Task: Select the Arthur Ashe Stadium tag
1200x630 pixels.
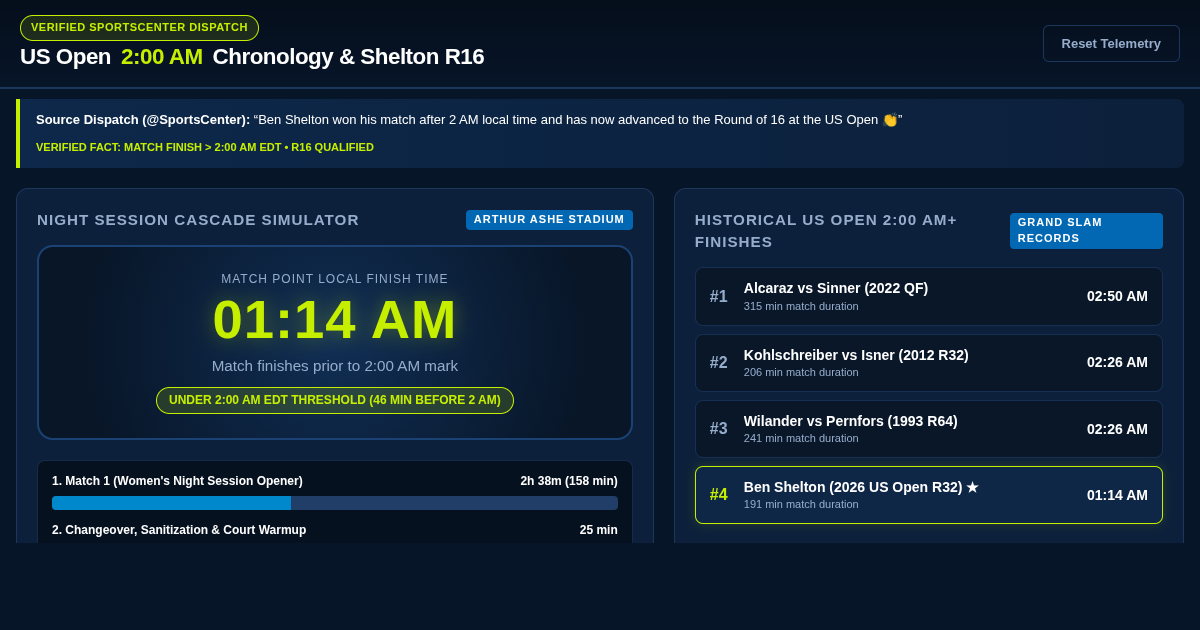Action: pos(549,220)
